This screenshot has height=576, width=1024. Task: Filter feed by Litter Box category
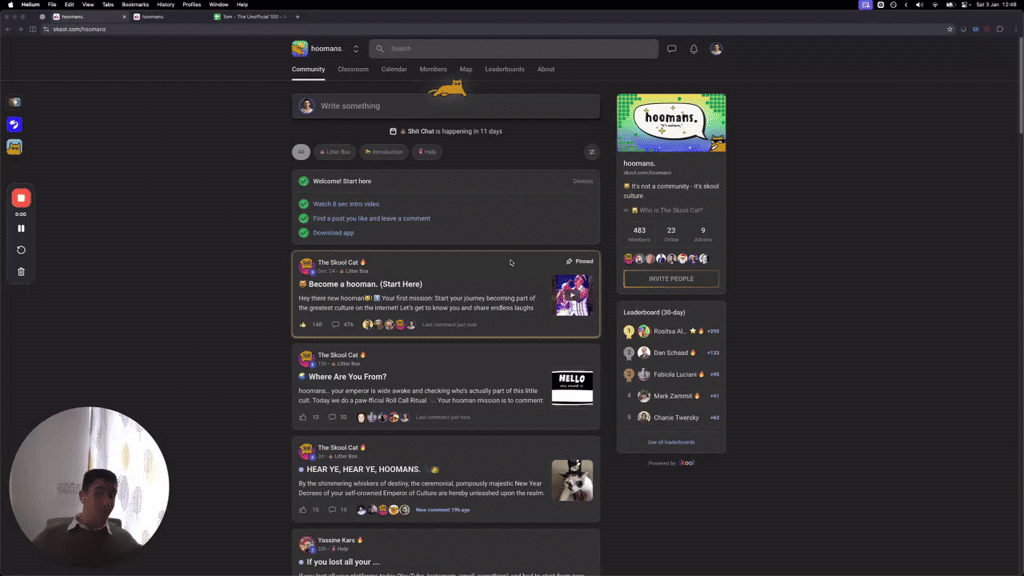[335, 152]
